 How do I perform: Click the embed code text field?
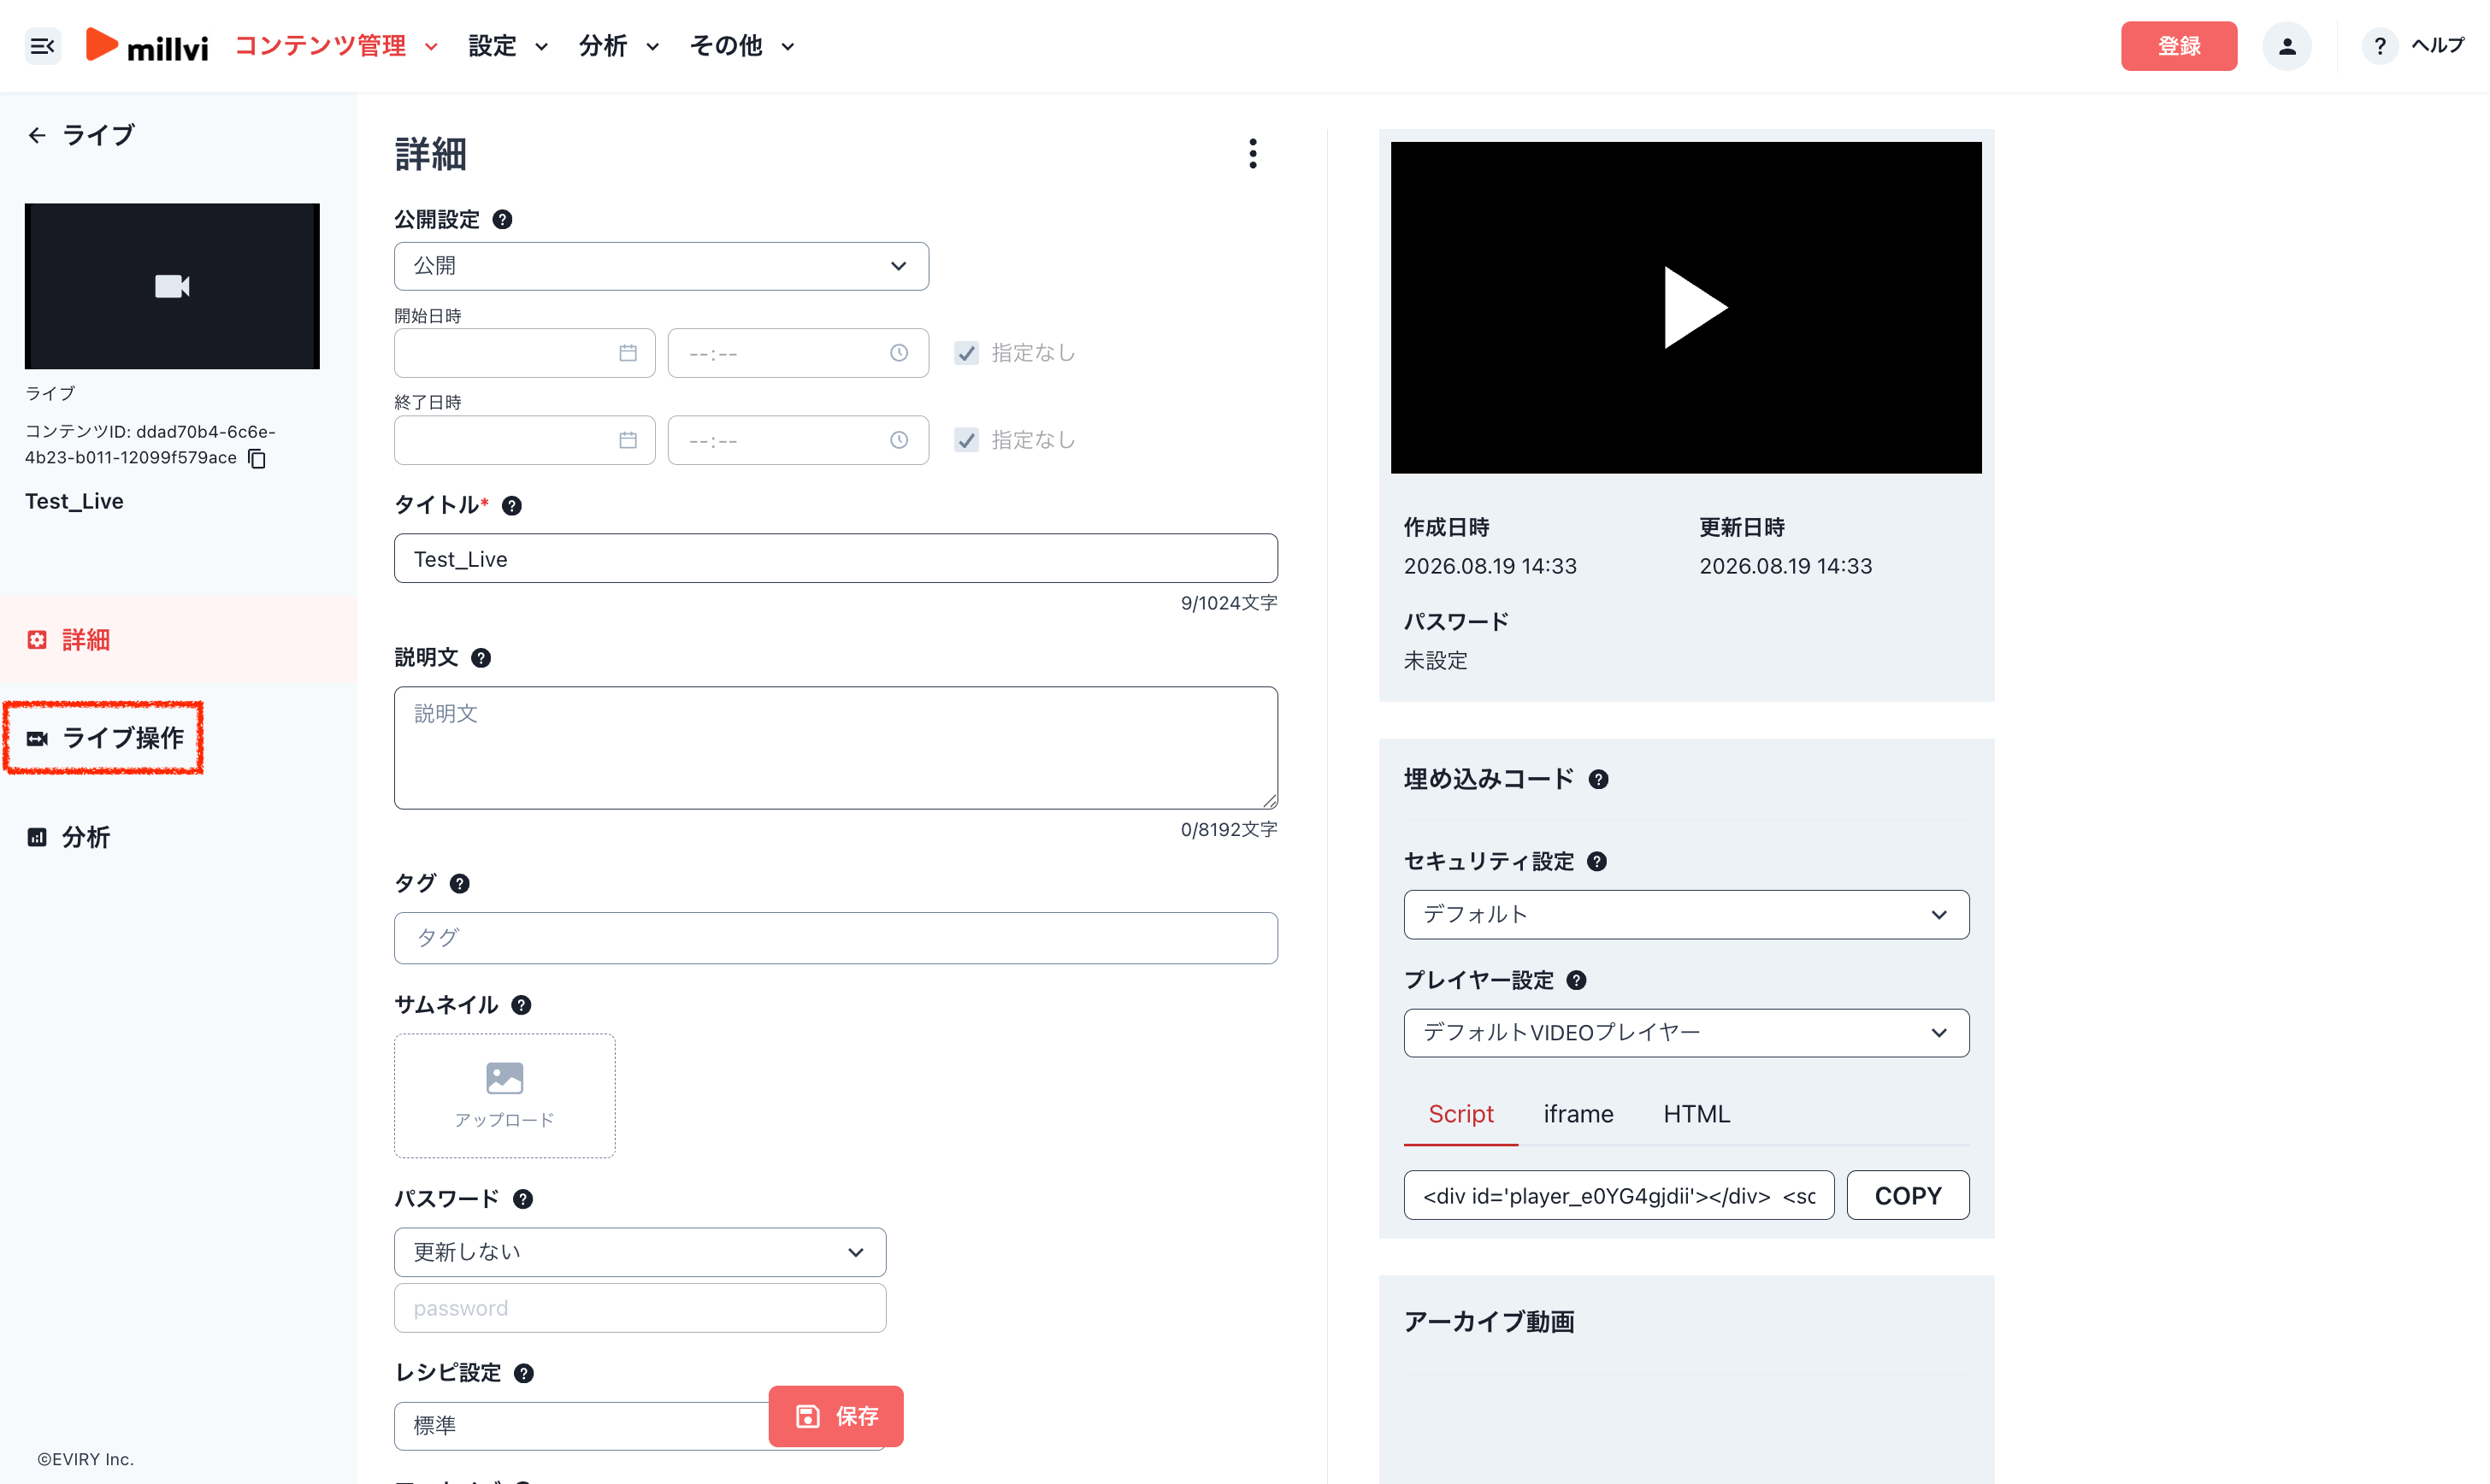1618,1196
